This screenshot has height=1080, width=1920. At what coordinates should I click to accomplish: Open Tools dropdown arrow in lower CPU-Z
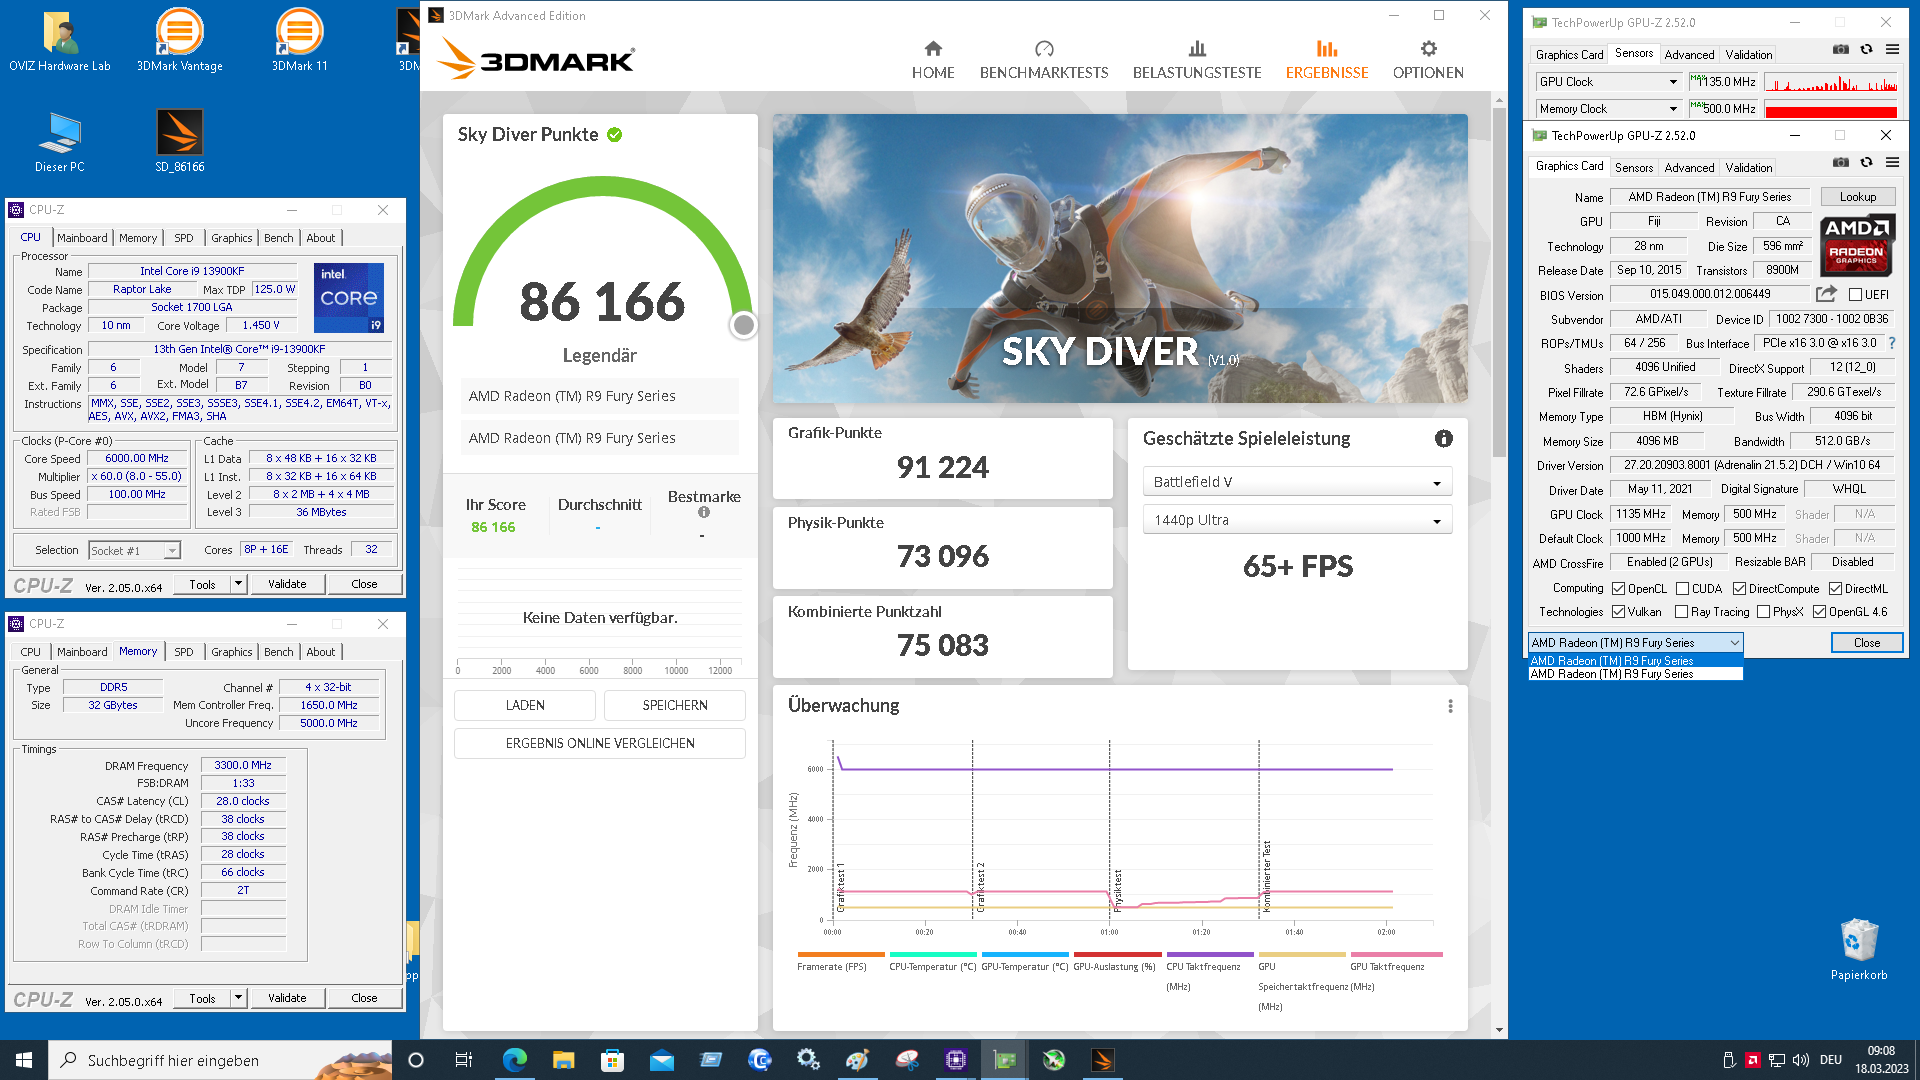pos(238,998)
